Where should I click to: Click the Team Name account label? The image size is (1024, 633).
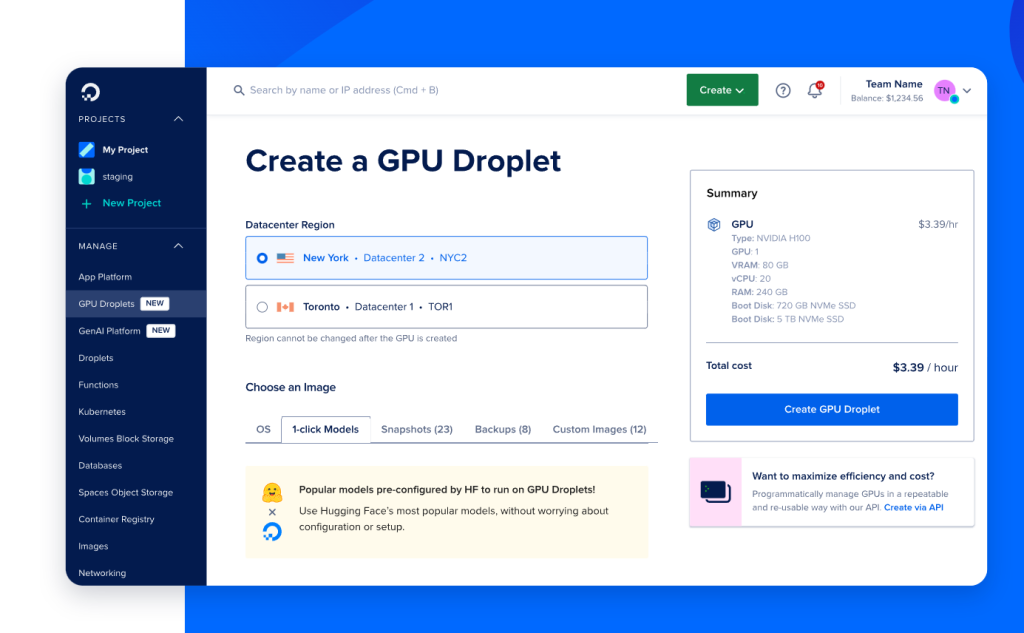coord(894,84)
